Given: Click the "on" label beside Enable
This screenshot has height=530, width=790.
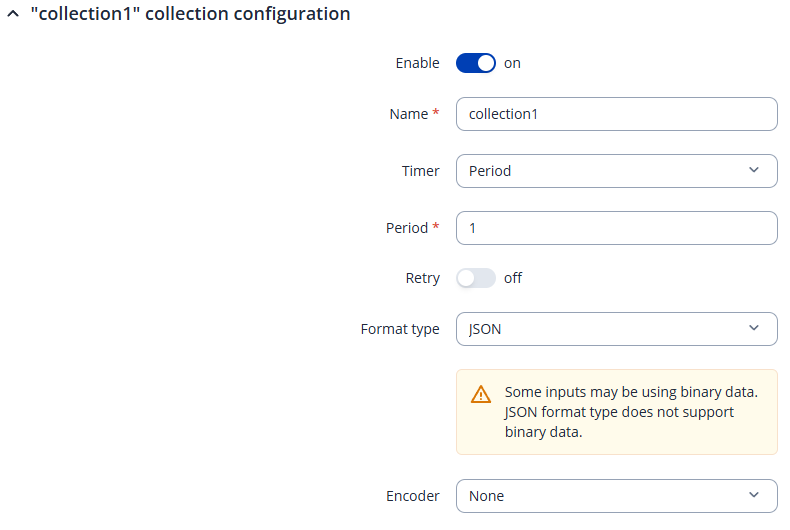Looking at the screenshot, I should 512,63.
